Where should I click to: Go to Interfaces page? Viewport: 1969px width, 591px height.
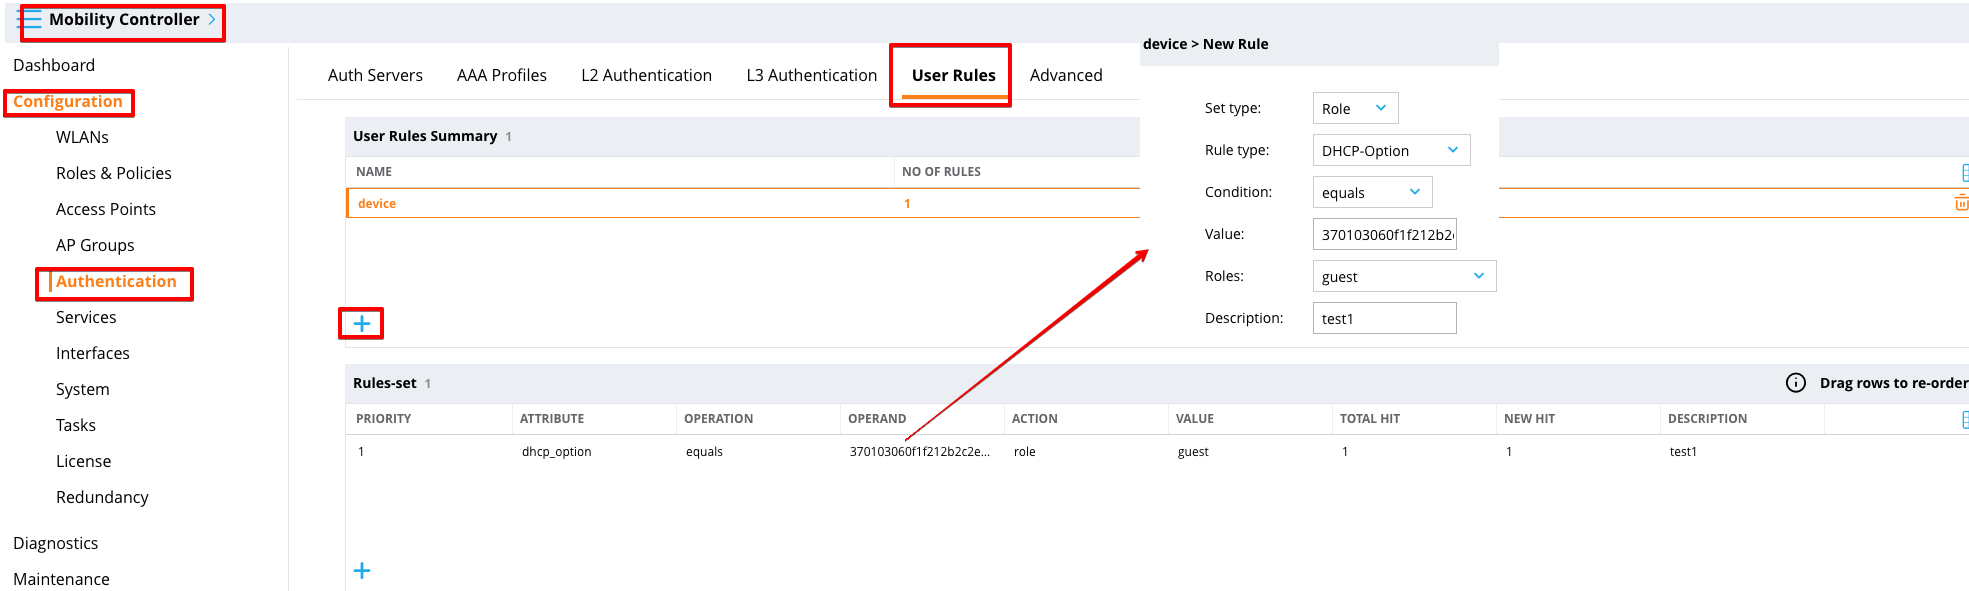click(93, 353)
